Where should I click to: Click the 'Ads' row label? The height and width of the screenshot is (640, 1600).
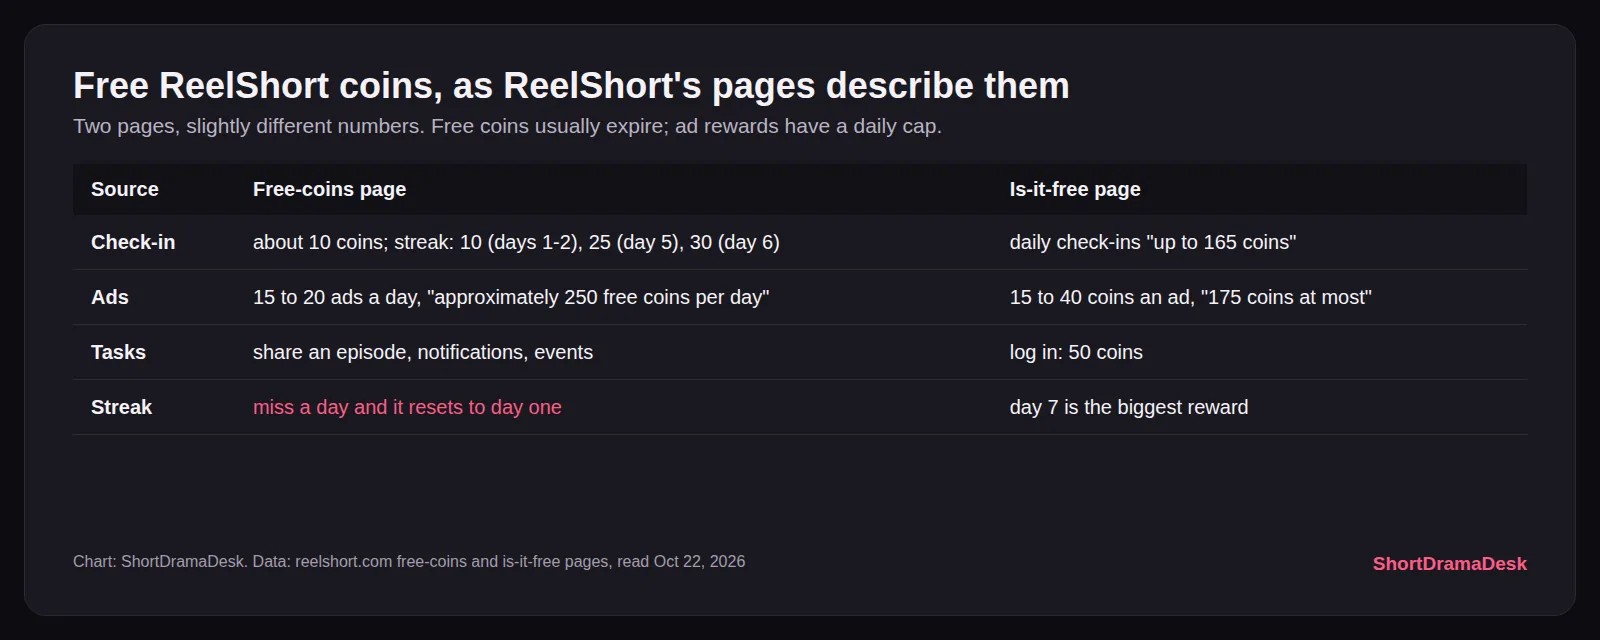(110, 297)
